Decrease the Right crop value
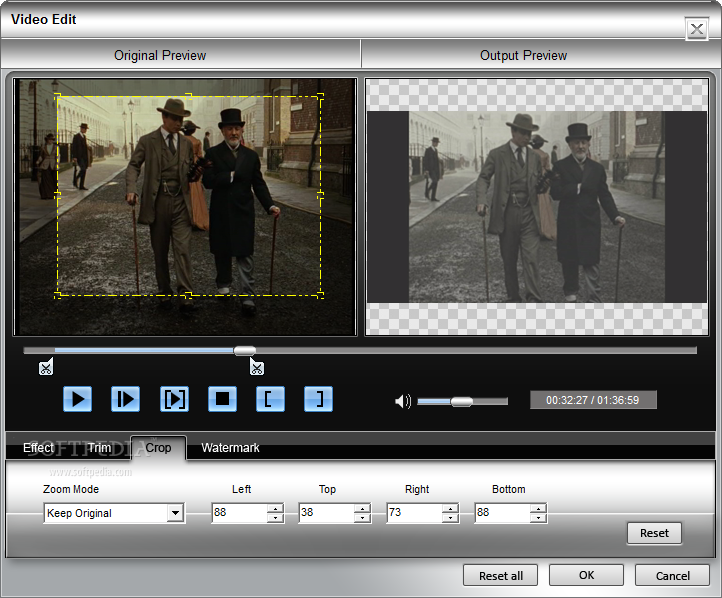 point(450,518)
